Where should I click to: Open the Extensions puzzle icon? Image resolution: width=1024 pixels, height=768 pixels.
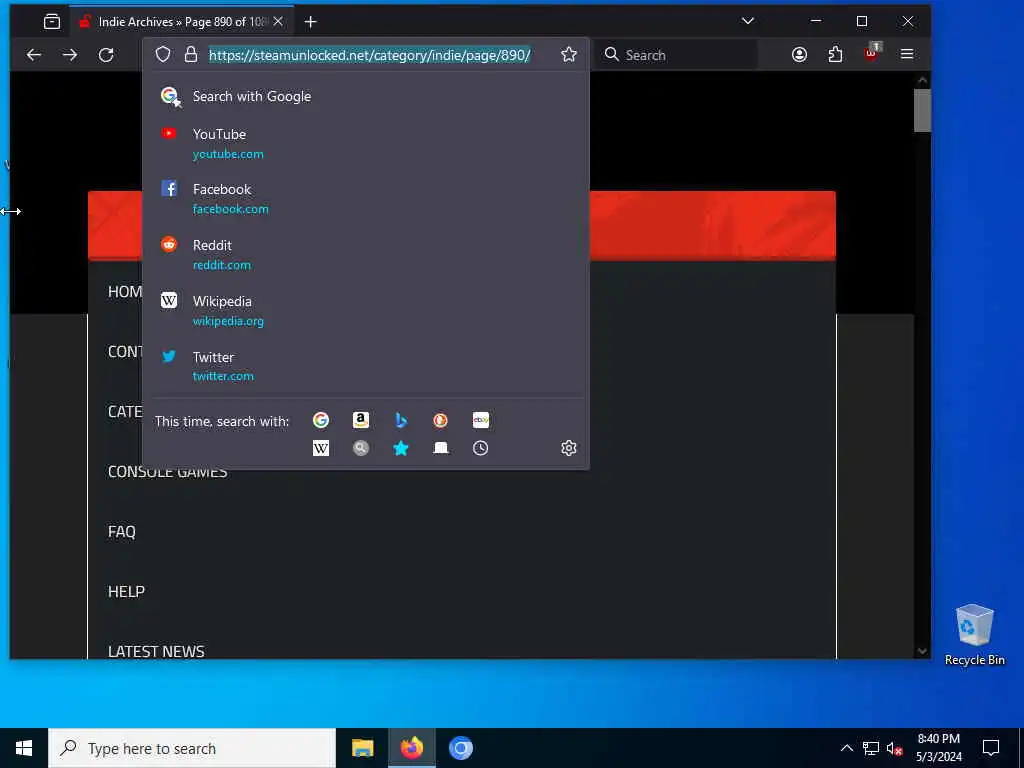click(x=835, y=54)
